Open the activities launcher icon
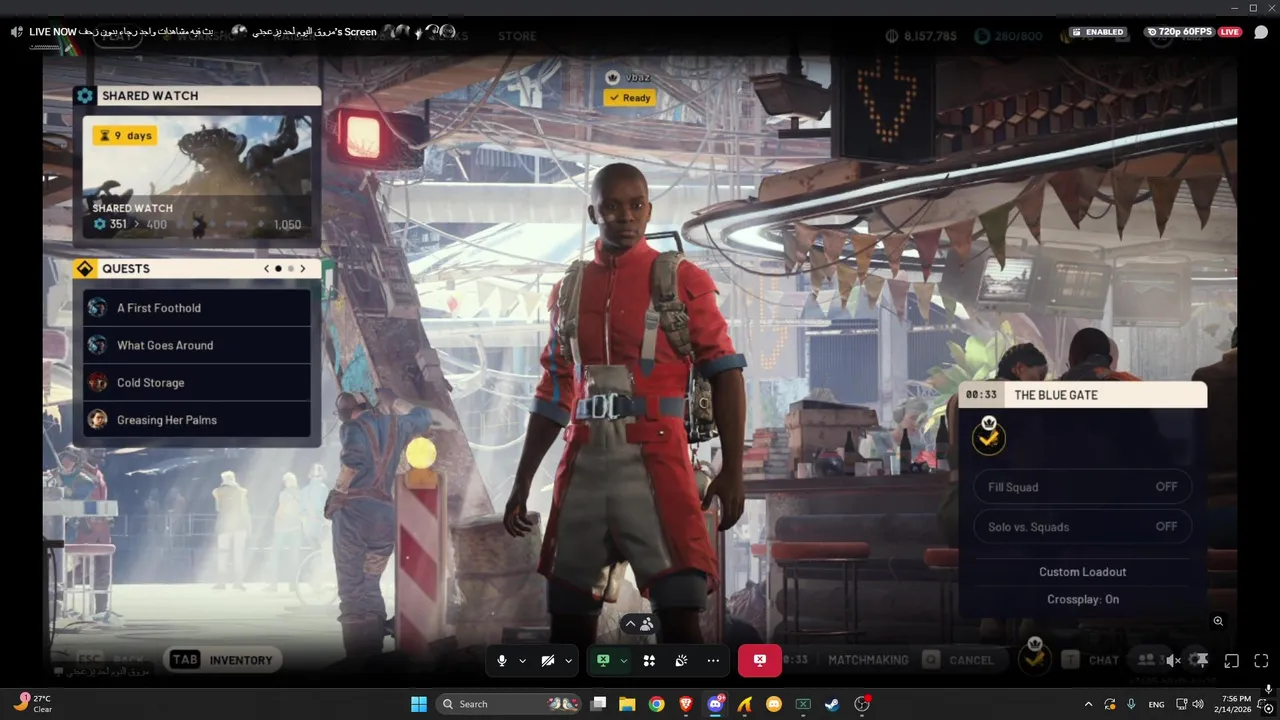Viewport: 1280px width, 720px height. (649, 661)
